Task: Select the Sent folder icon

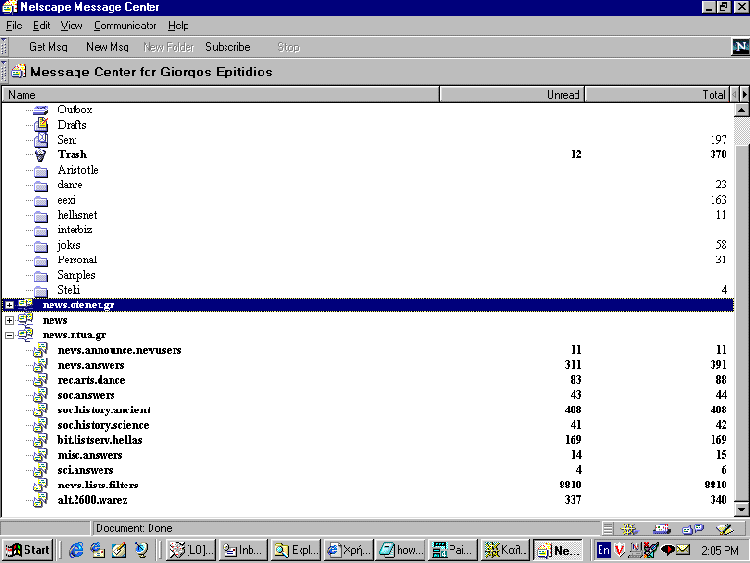Action: (41, 140)
